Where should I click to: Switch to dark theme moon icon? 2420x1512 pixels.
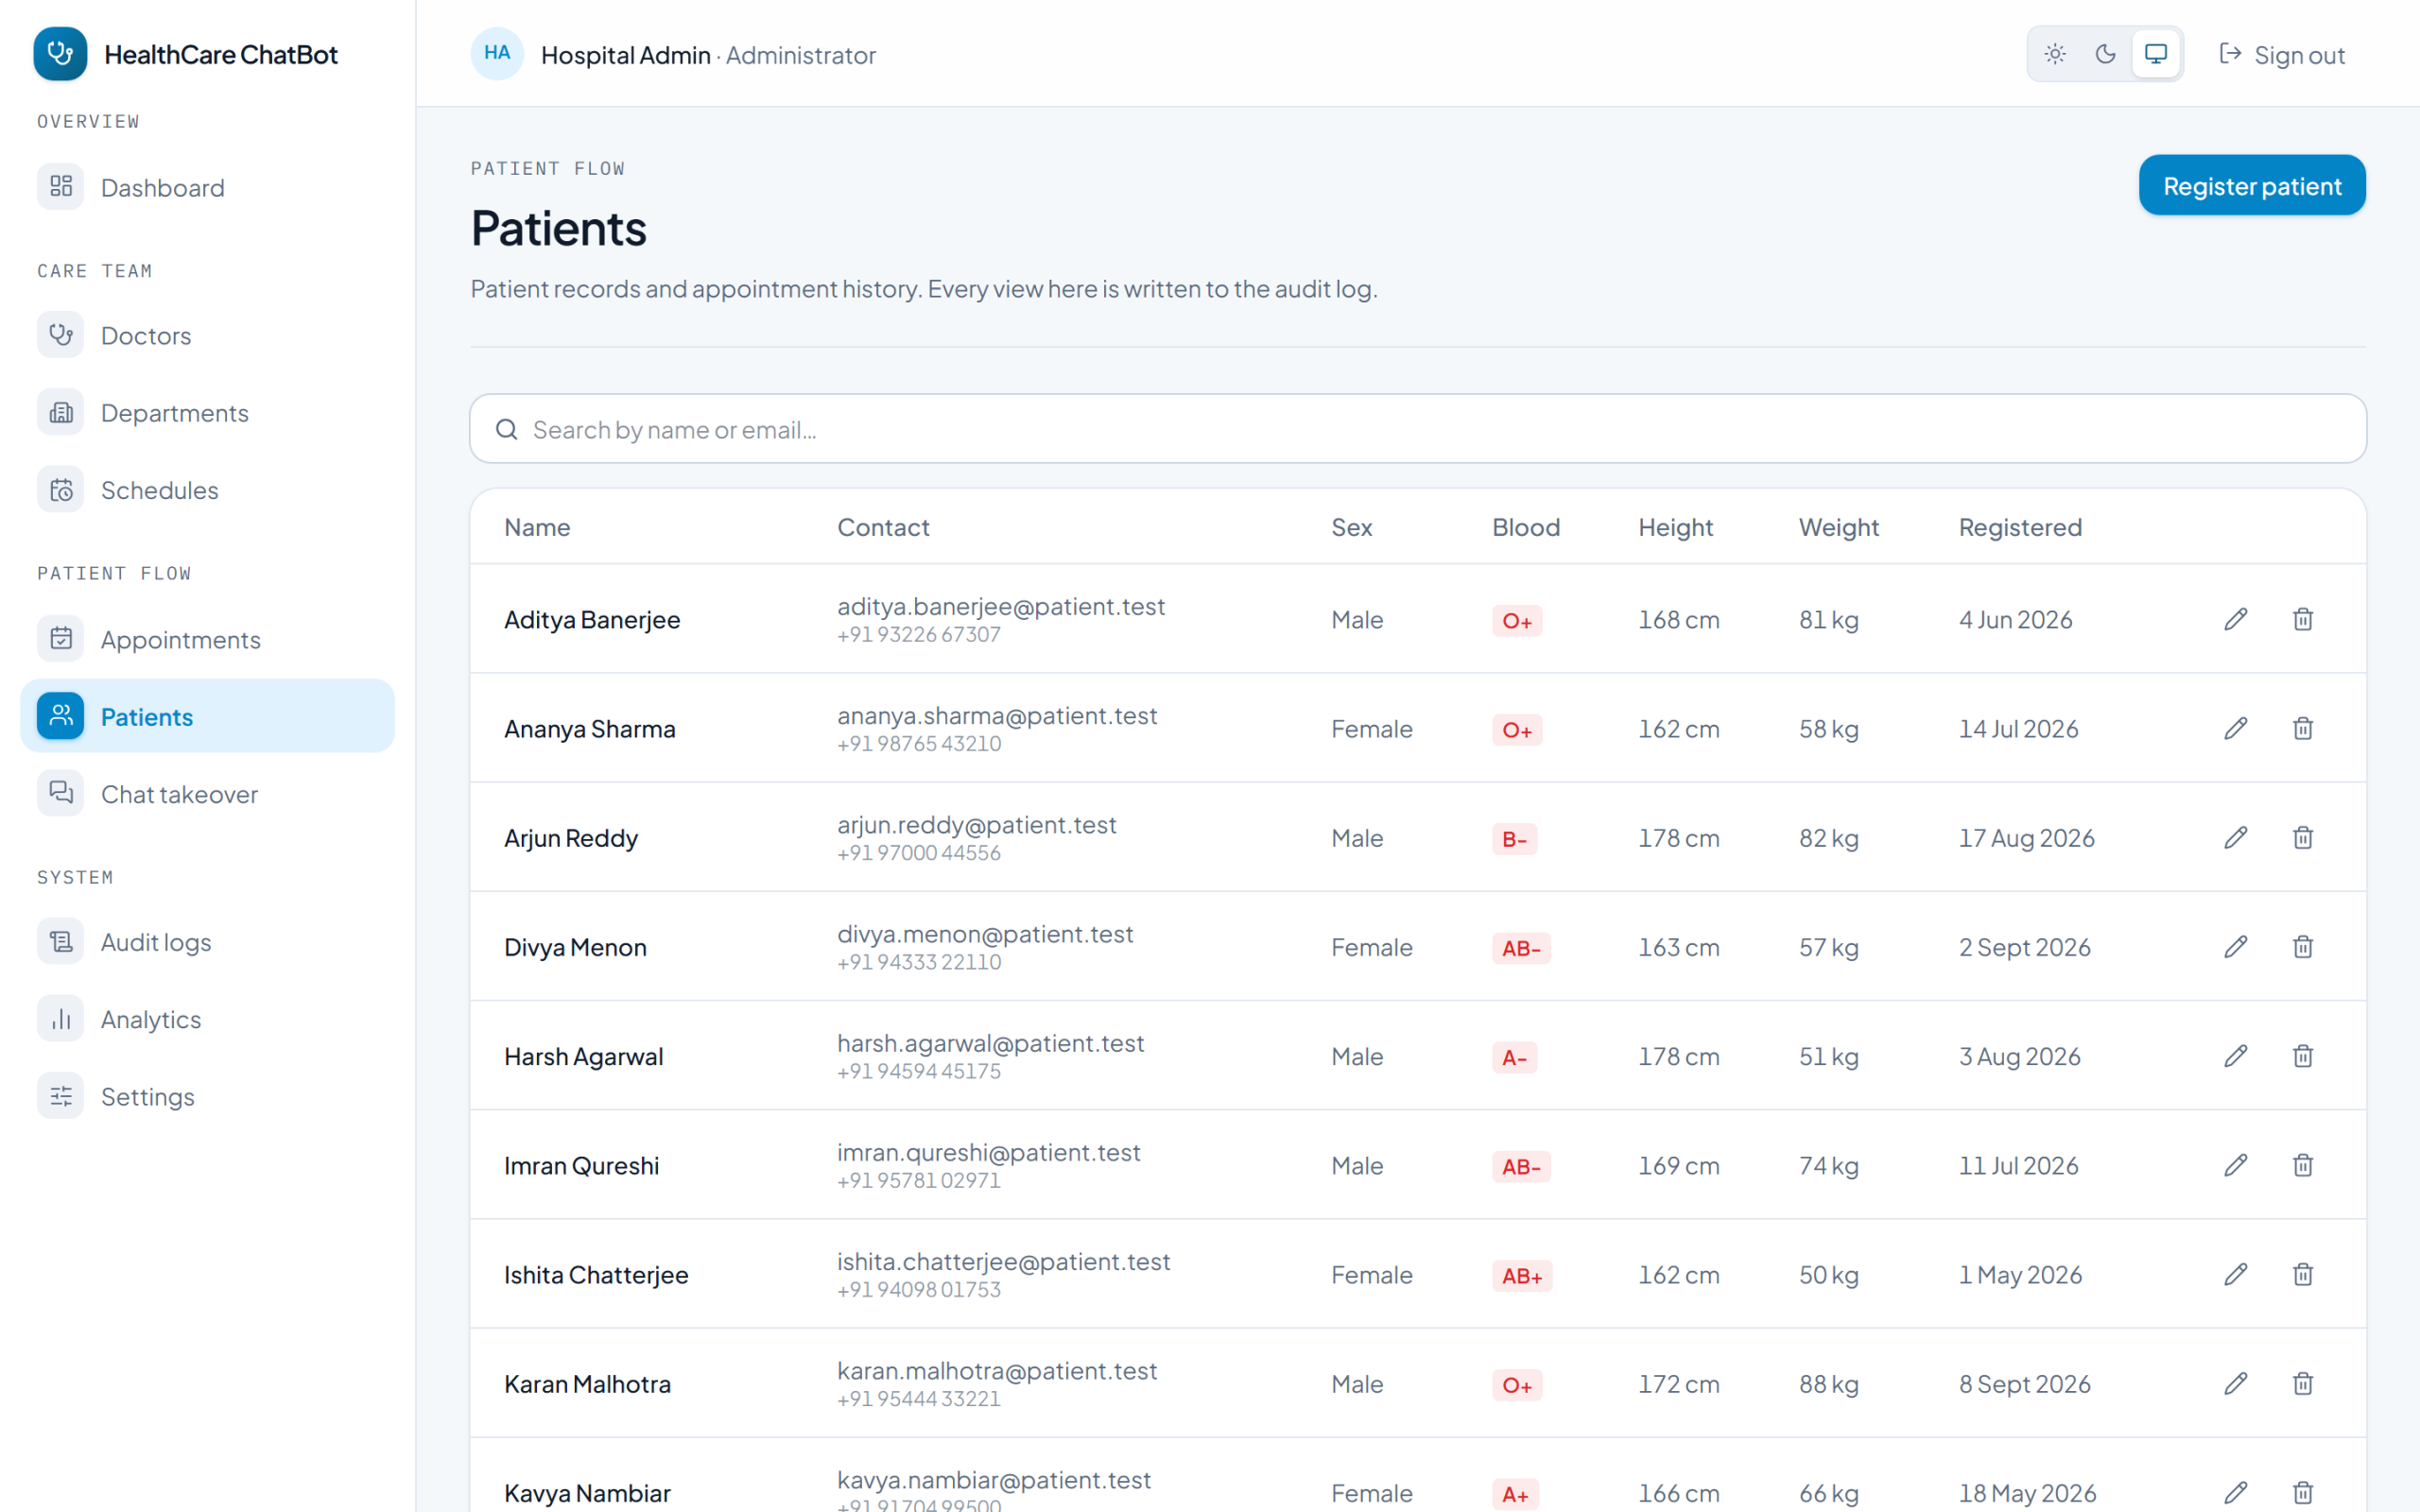pos(2105,54)
